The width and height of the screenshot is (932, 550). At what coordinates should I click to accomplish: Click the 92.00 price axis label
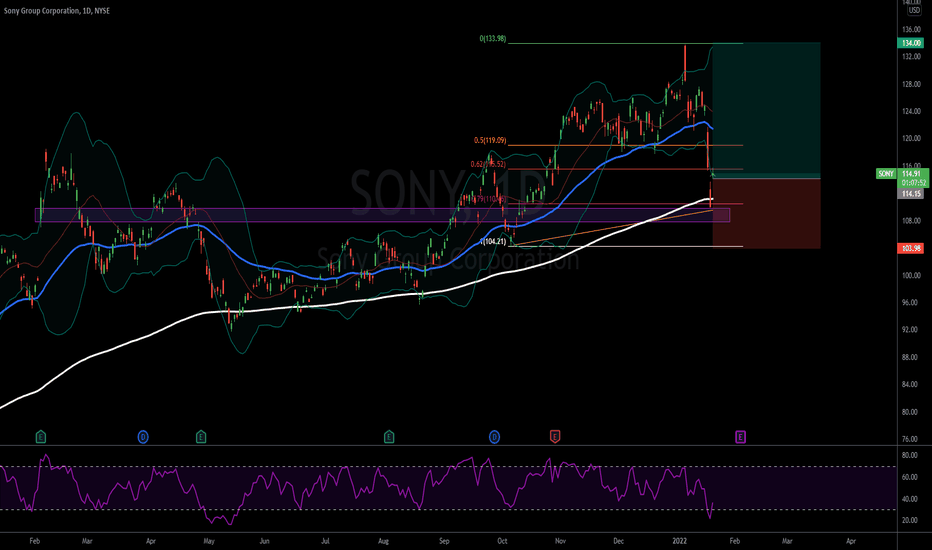coord(911,329)
